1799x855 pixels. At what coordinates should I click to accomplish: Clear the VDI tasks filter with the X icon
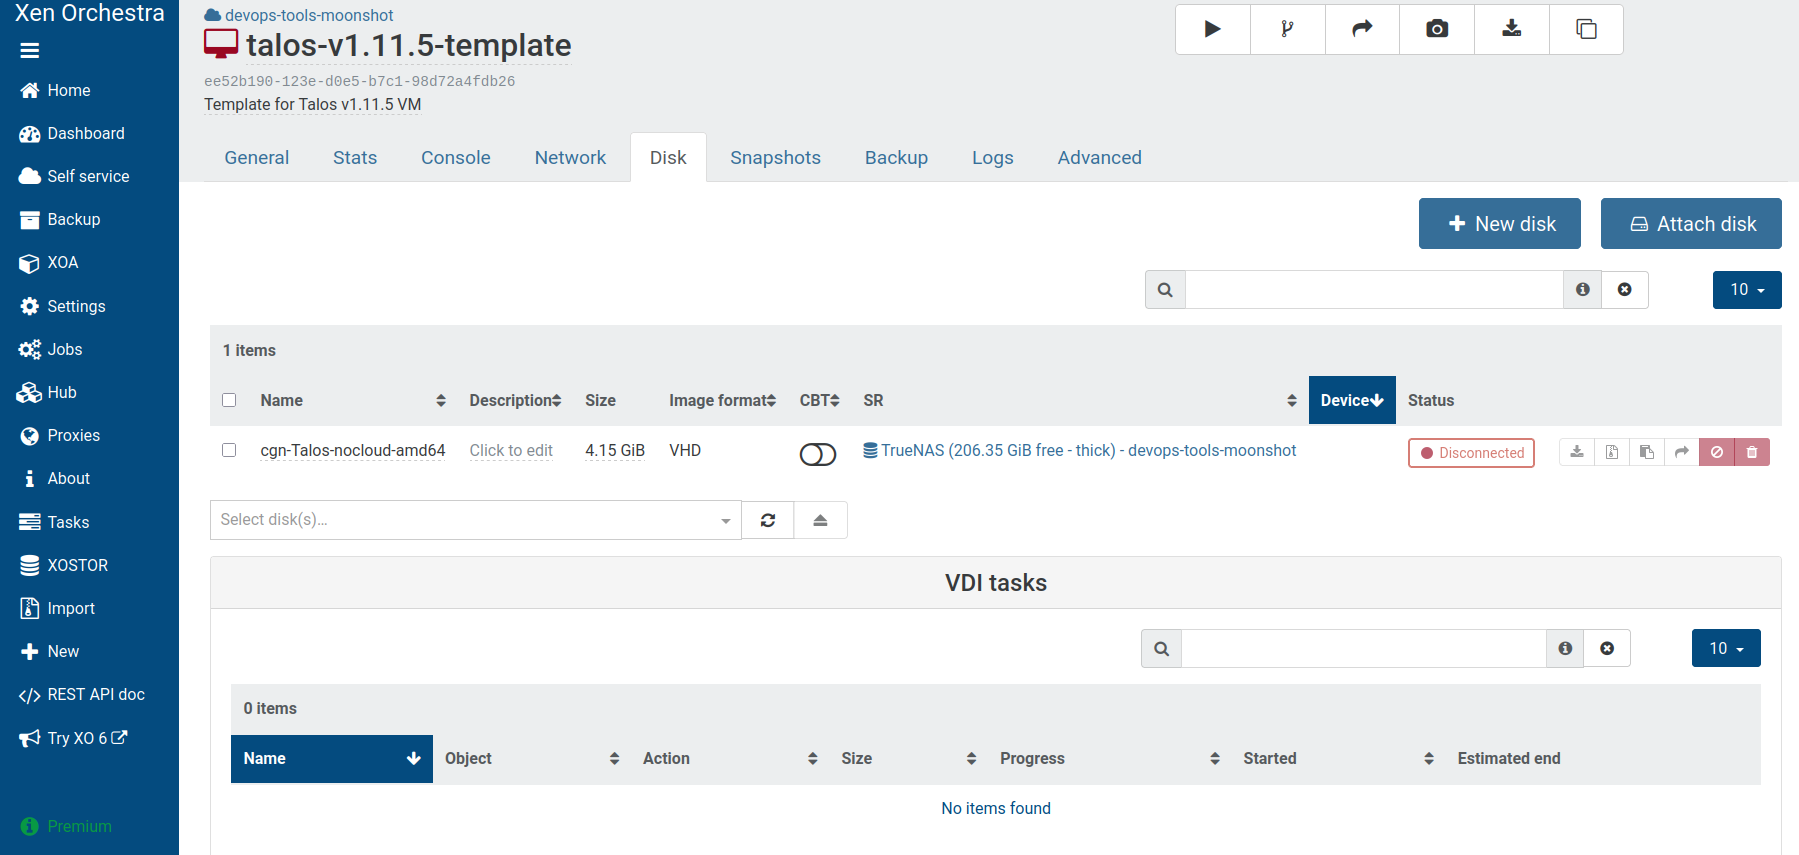[x=1607, y=648]
